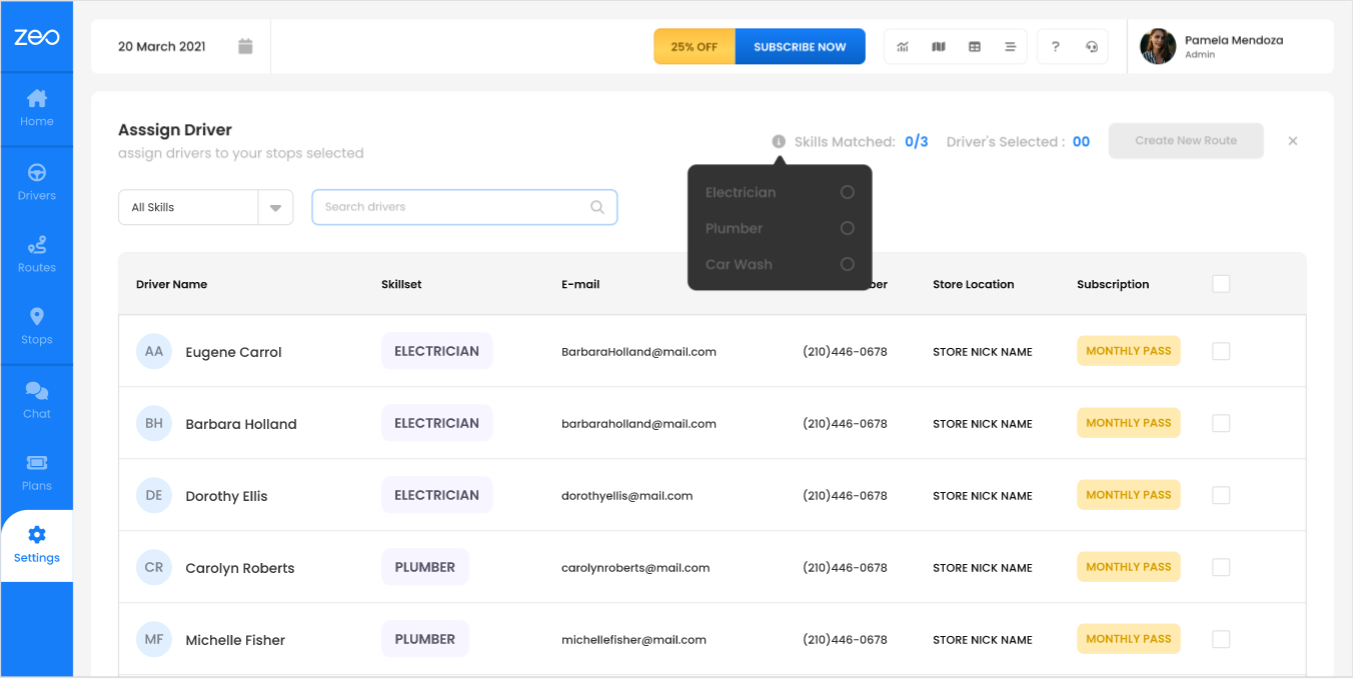Viewport: 1353px width, 679px height.
Task: Click the Search drivers field
Action: click(455, 207)
